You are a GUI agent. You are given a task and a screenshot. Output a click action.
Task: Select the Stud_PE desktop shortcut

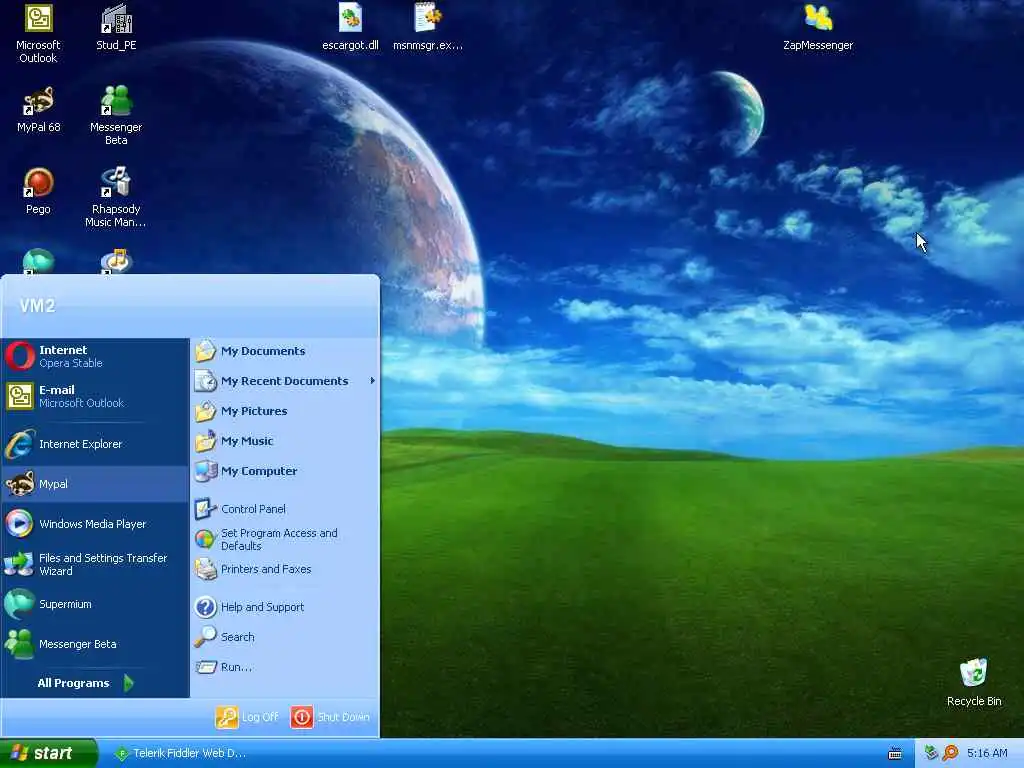click(x=116, y=27)
